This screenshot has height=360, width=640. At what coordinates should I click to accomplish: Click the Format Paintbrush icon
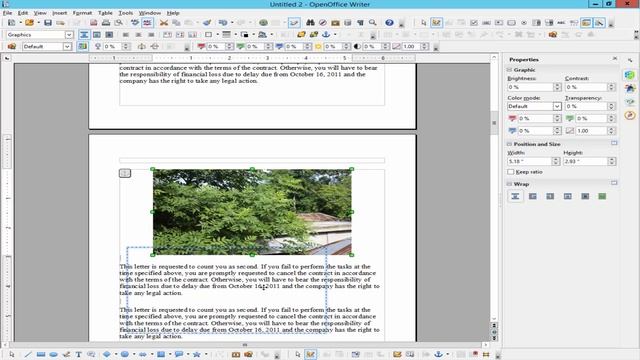(x=207, y=23)
